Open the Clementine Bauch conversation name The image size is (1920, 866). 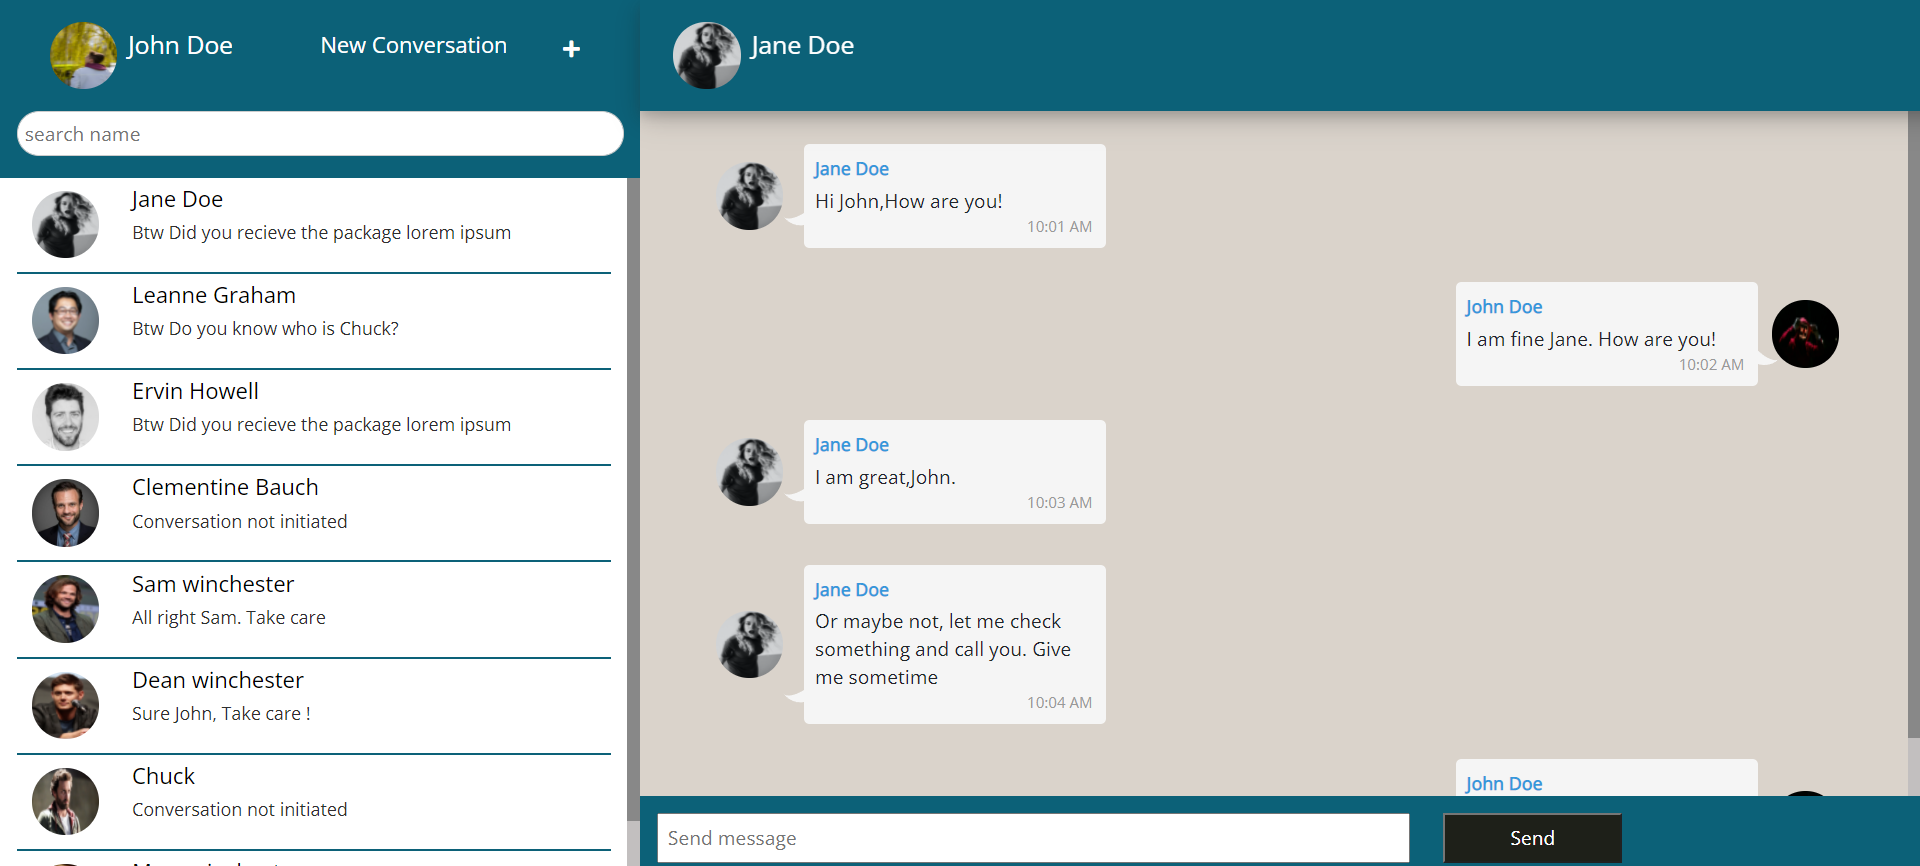225,488
